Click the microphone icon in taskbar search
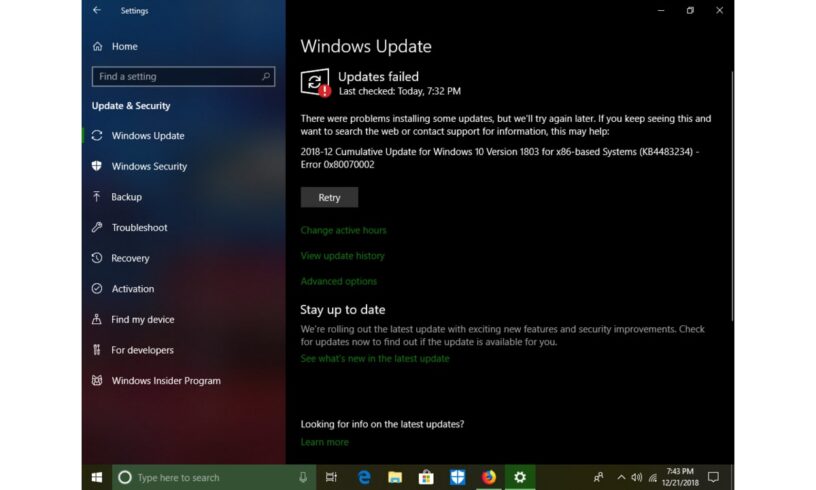816x490 pixels. (303, 478)
